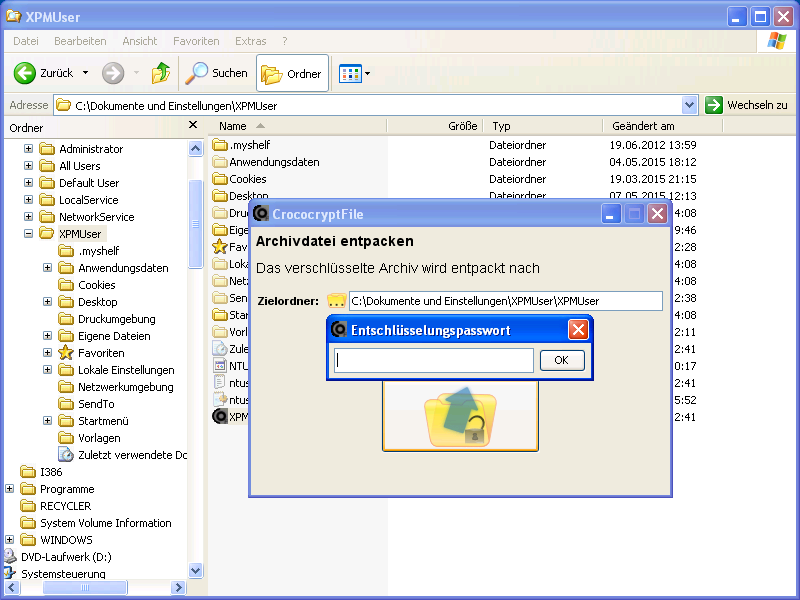Select Druckumgebung in the folder tree
The image size is (800, 600).
[x=107, y=319]
